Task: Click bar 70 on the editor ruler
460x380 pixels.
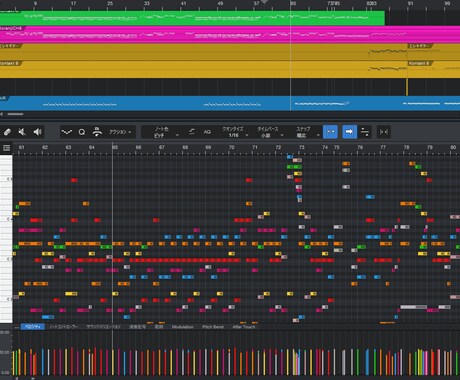Action: 231,147
